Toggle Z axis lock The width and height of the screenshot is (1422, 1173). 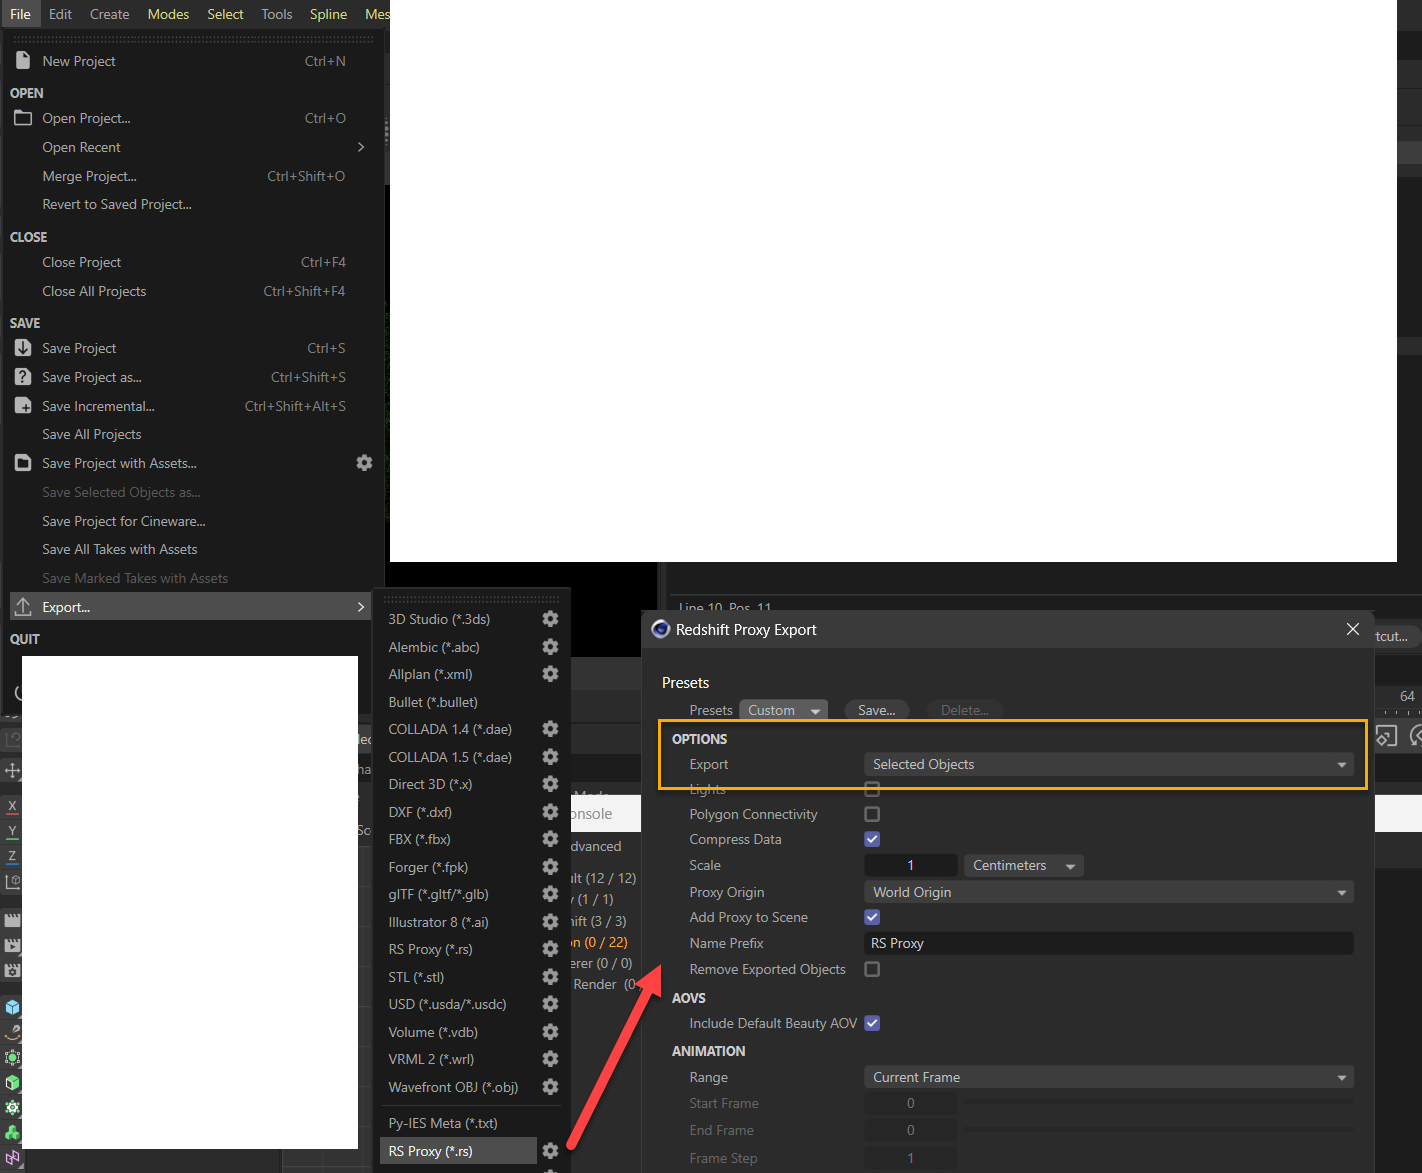12,856
